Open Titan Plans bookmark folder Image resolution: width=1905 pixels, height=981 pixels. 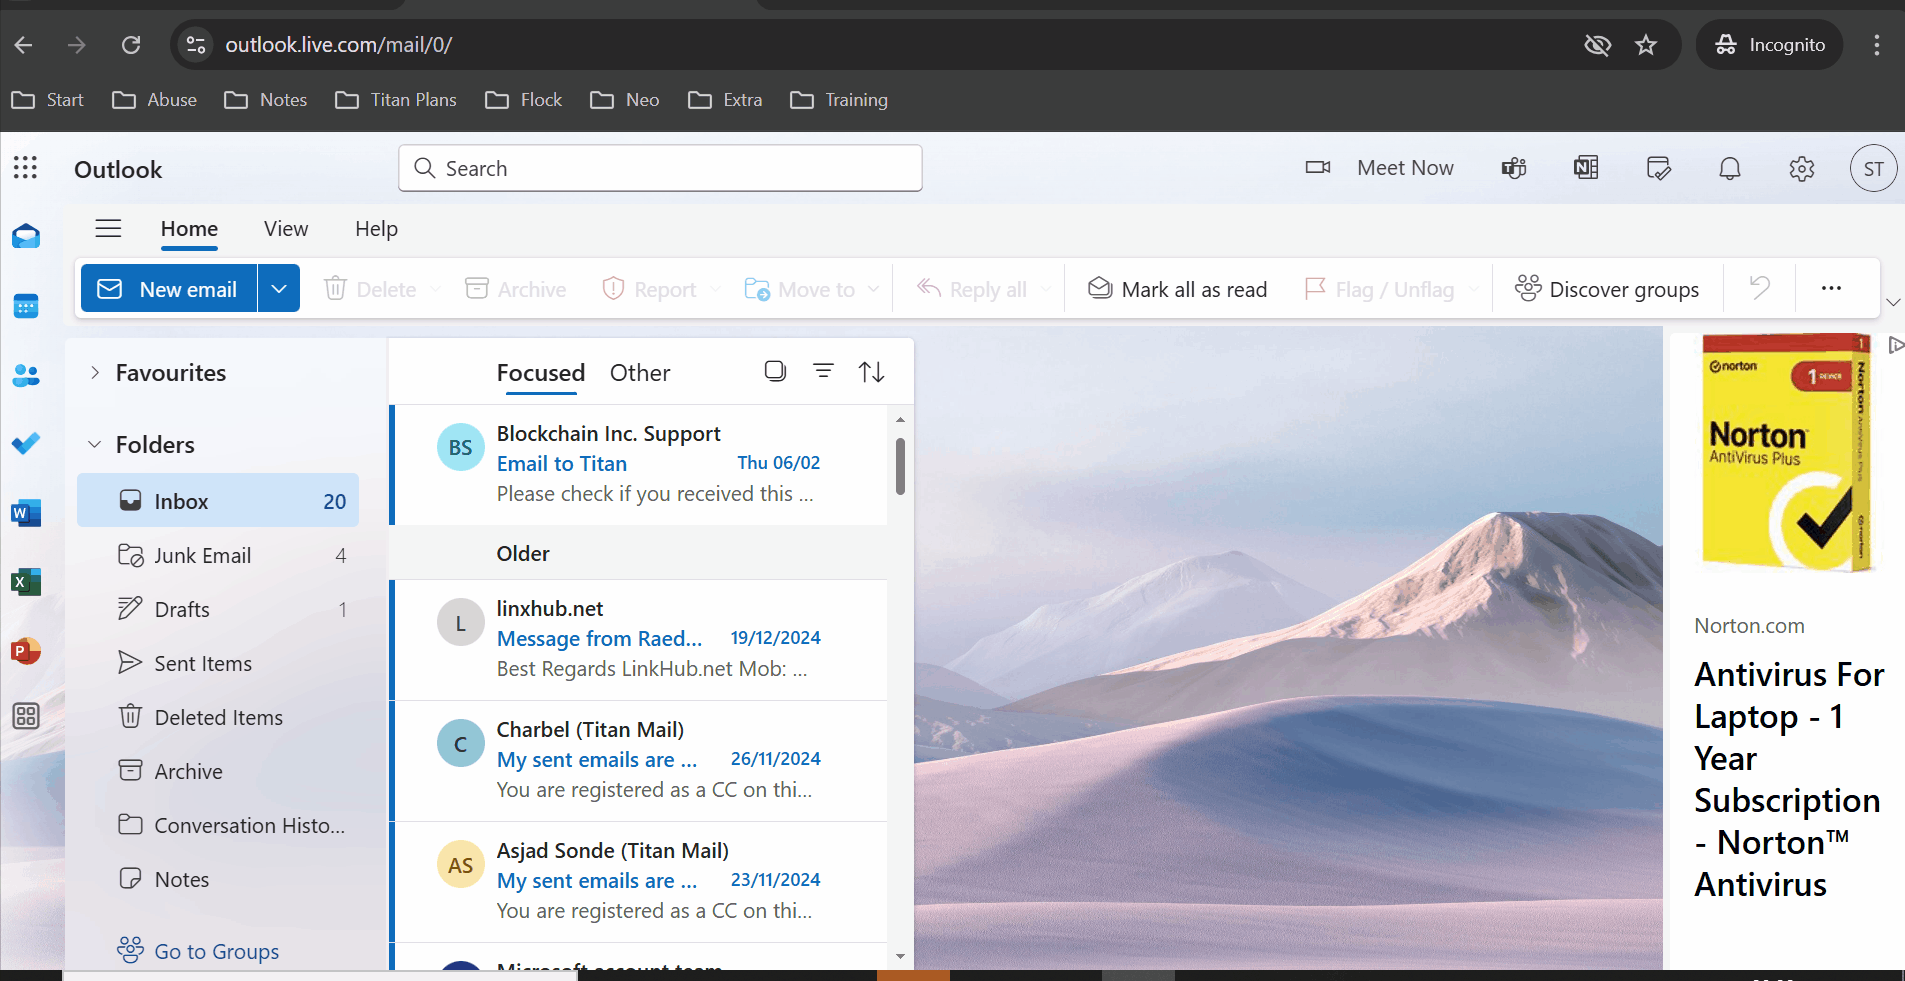[396, 100]
